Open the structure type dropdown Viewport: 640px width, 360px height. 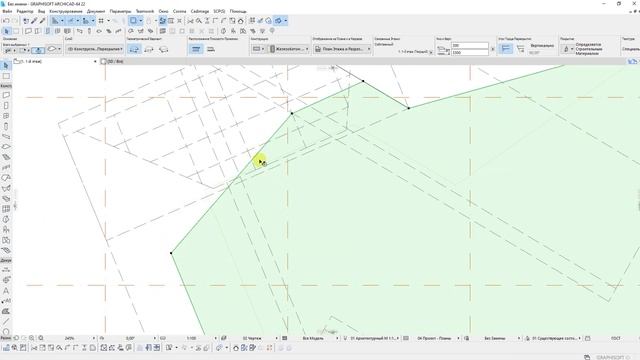click(258, 49)
